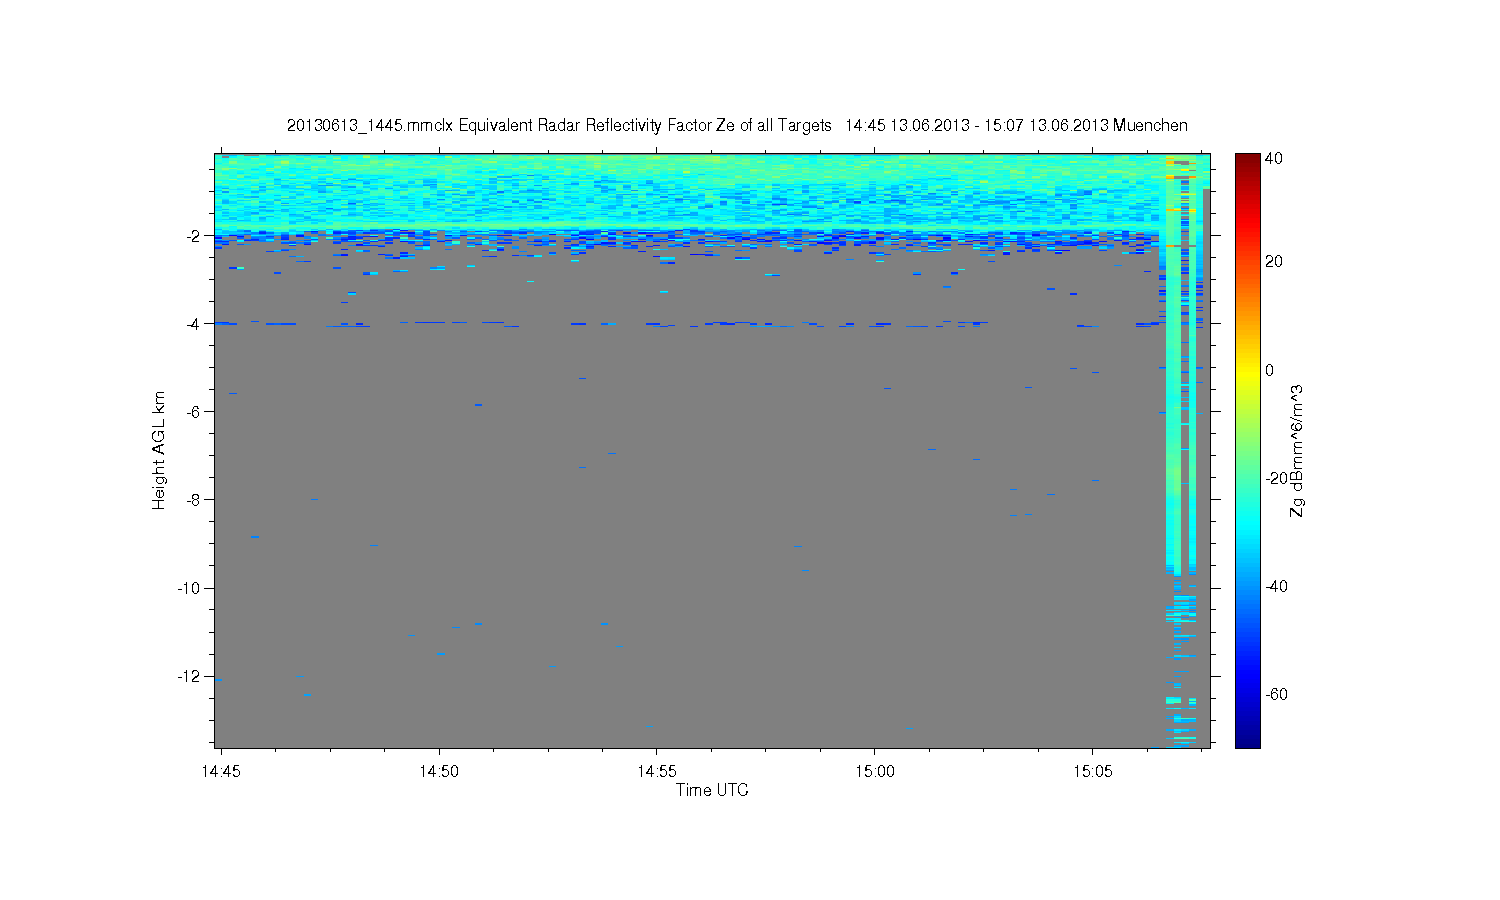The height and width of the screenshot is (900, 1500).
Task: Click the 14:55 time axis label
Action: 656,771
